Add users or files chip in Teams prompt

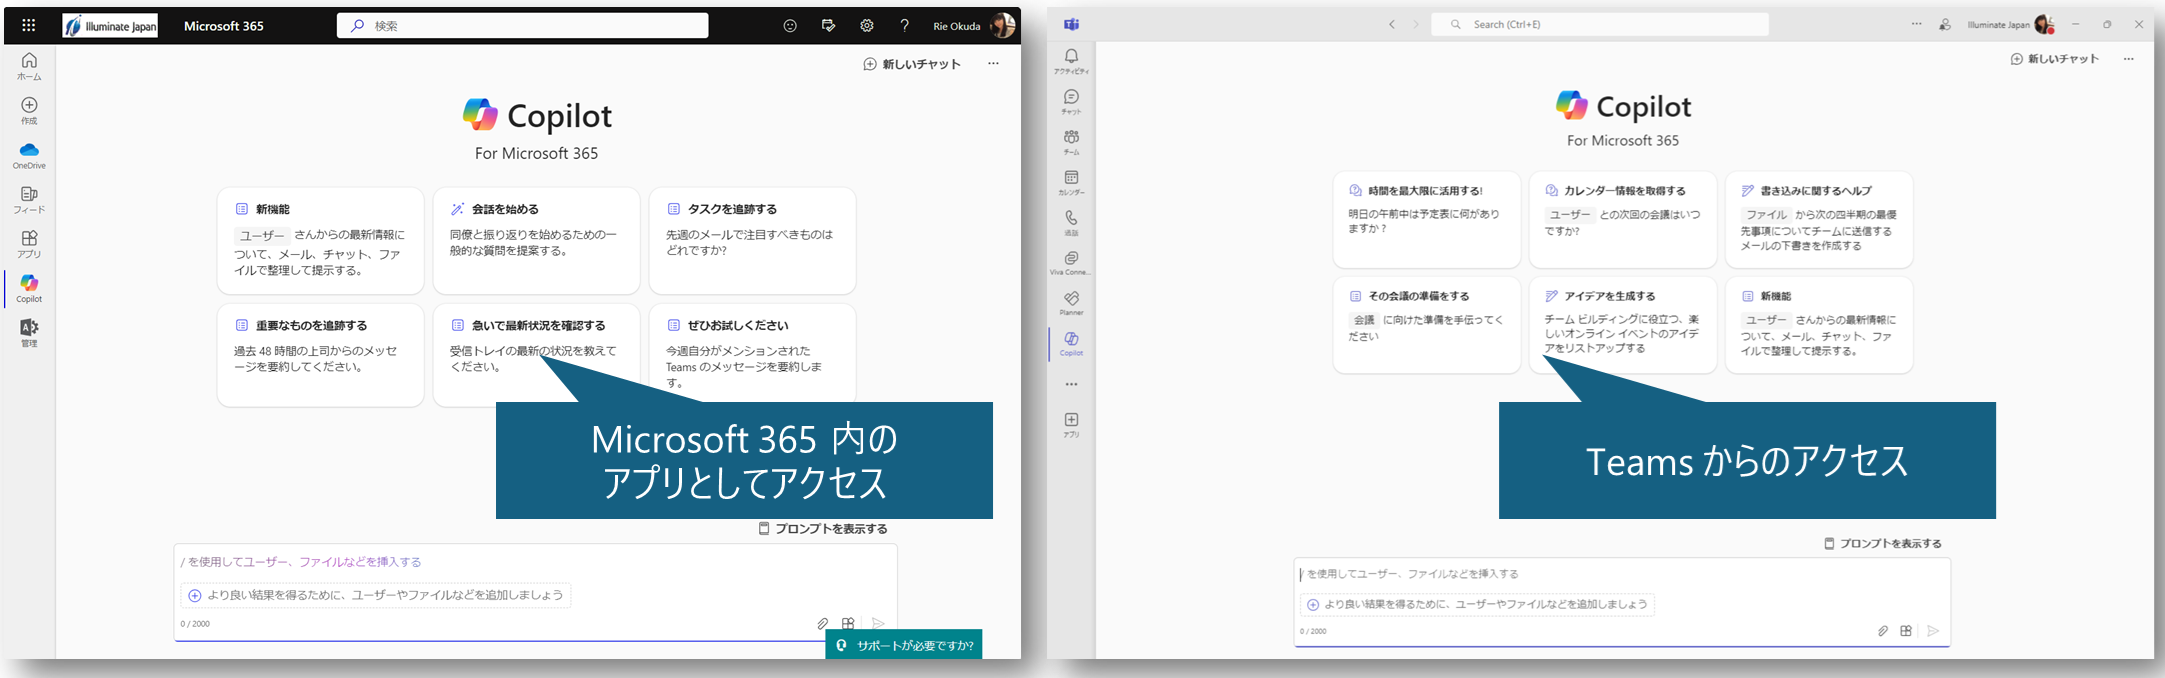(x=1477, y=604)
